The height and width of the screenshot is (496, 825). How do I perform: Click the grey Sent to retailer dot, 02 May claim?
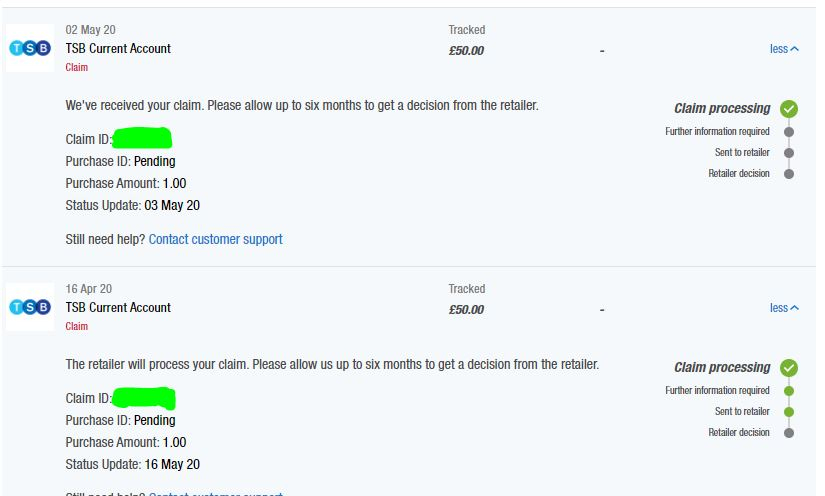[x=789, y=153]
